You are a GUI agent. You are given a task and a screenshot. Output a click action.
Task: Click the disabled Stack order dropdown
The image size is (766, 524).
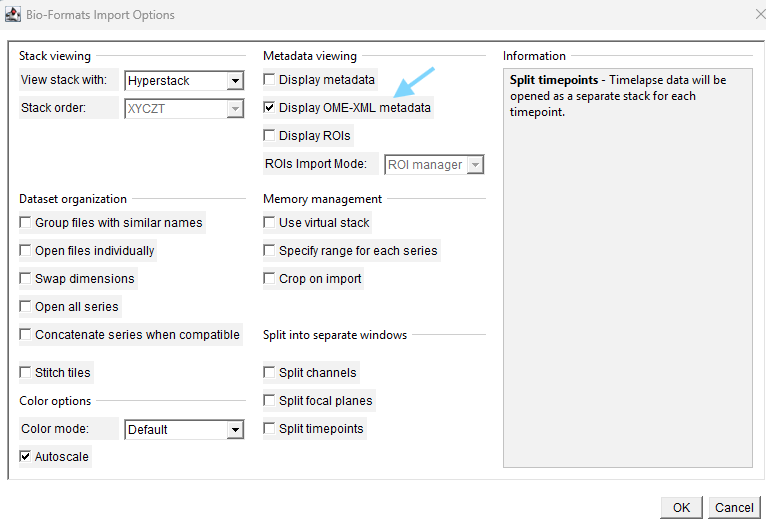184,109
